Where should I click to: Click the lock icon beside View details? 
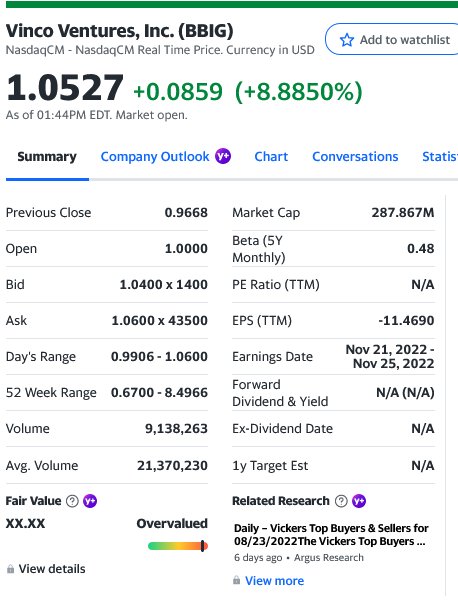(10, 569)
